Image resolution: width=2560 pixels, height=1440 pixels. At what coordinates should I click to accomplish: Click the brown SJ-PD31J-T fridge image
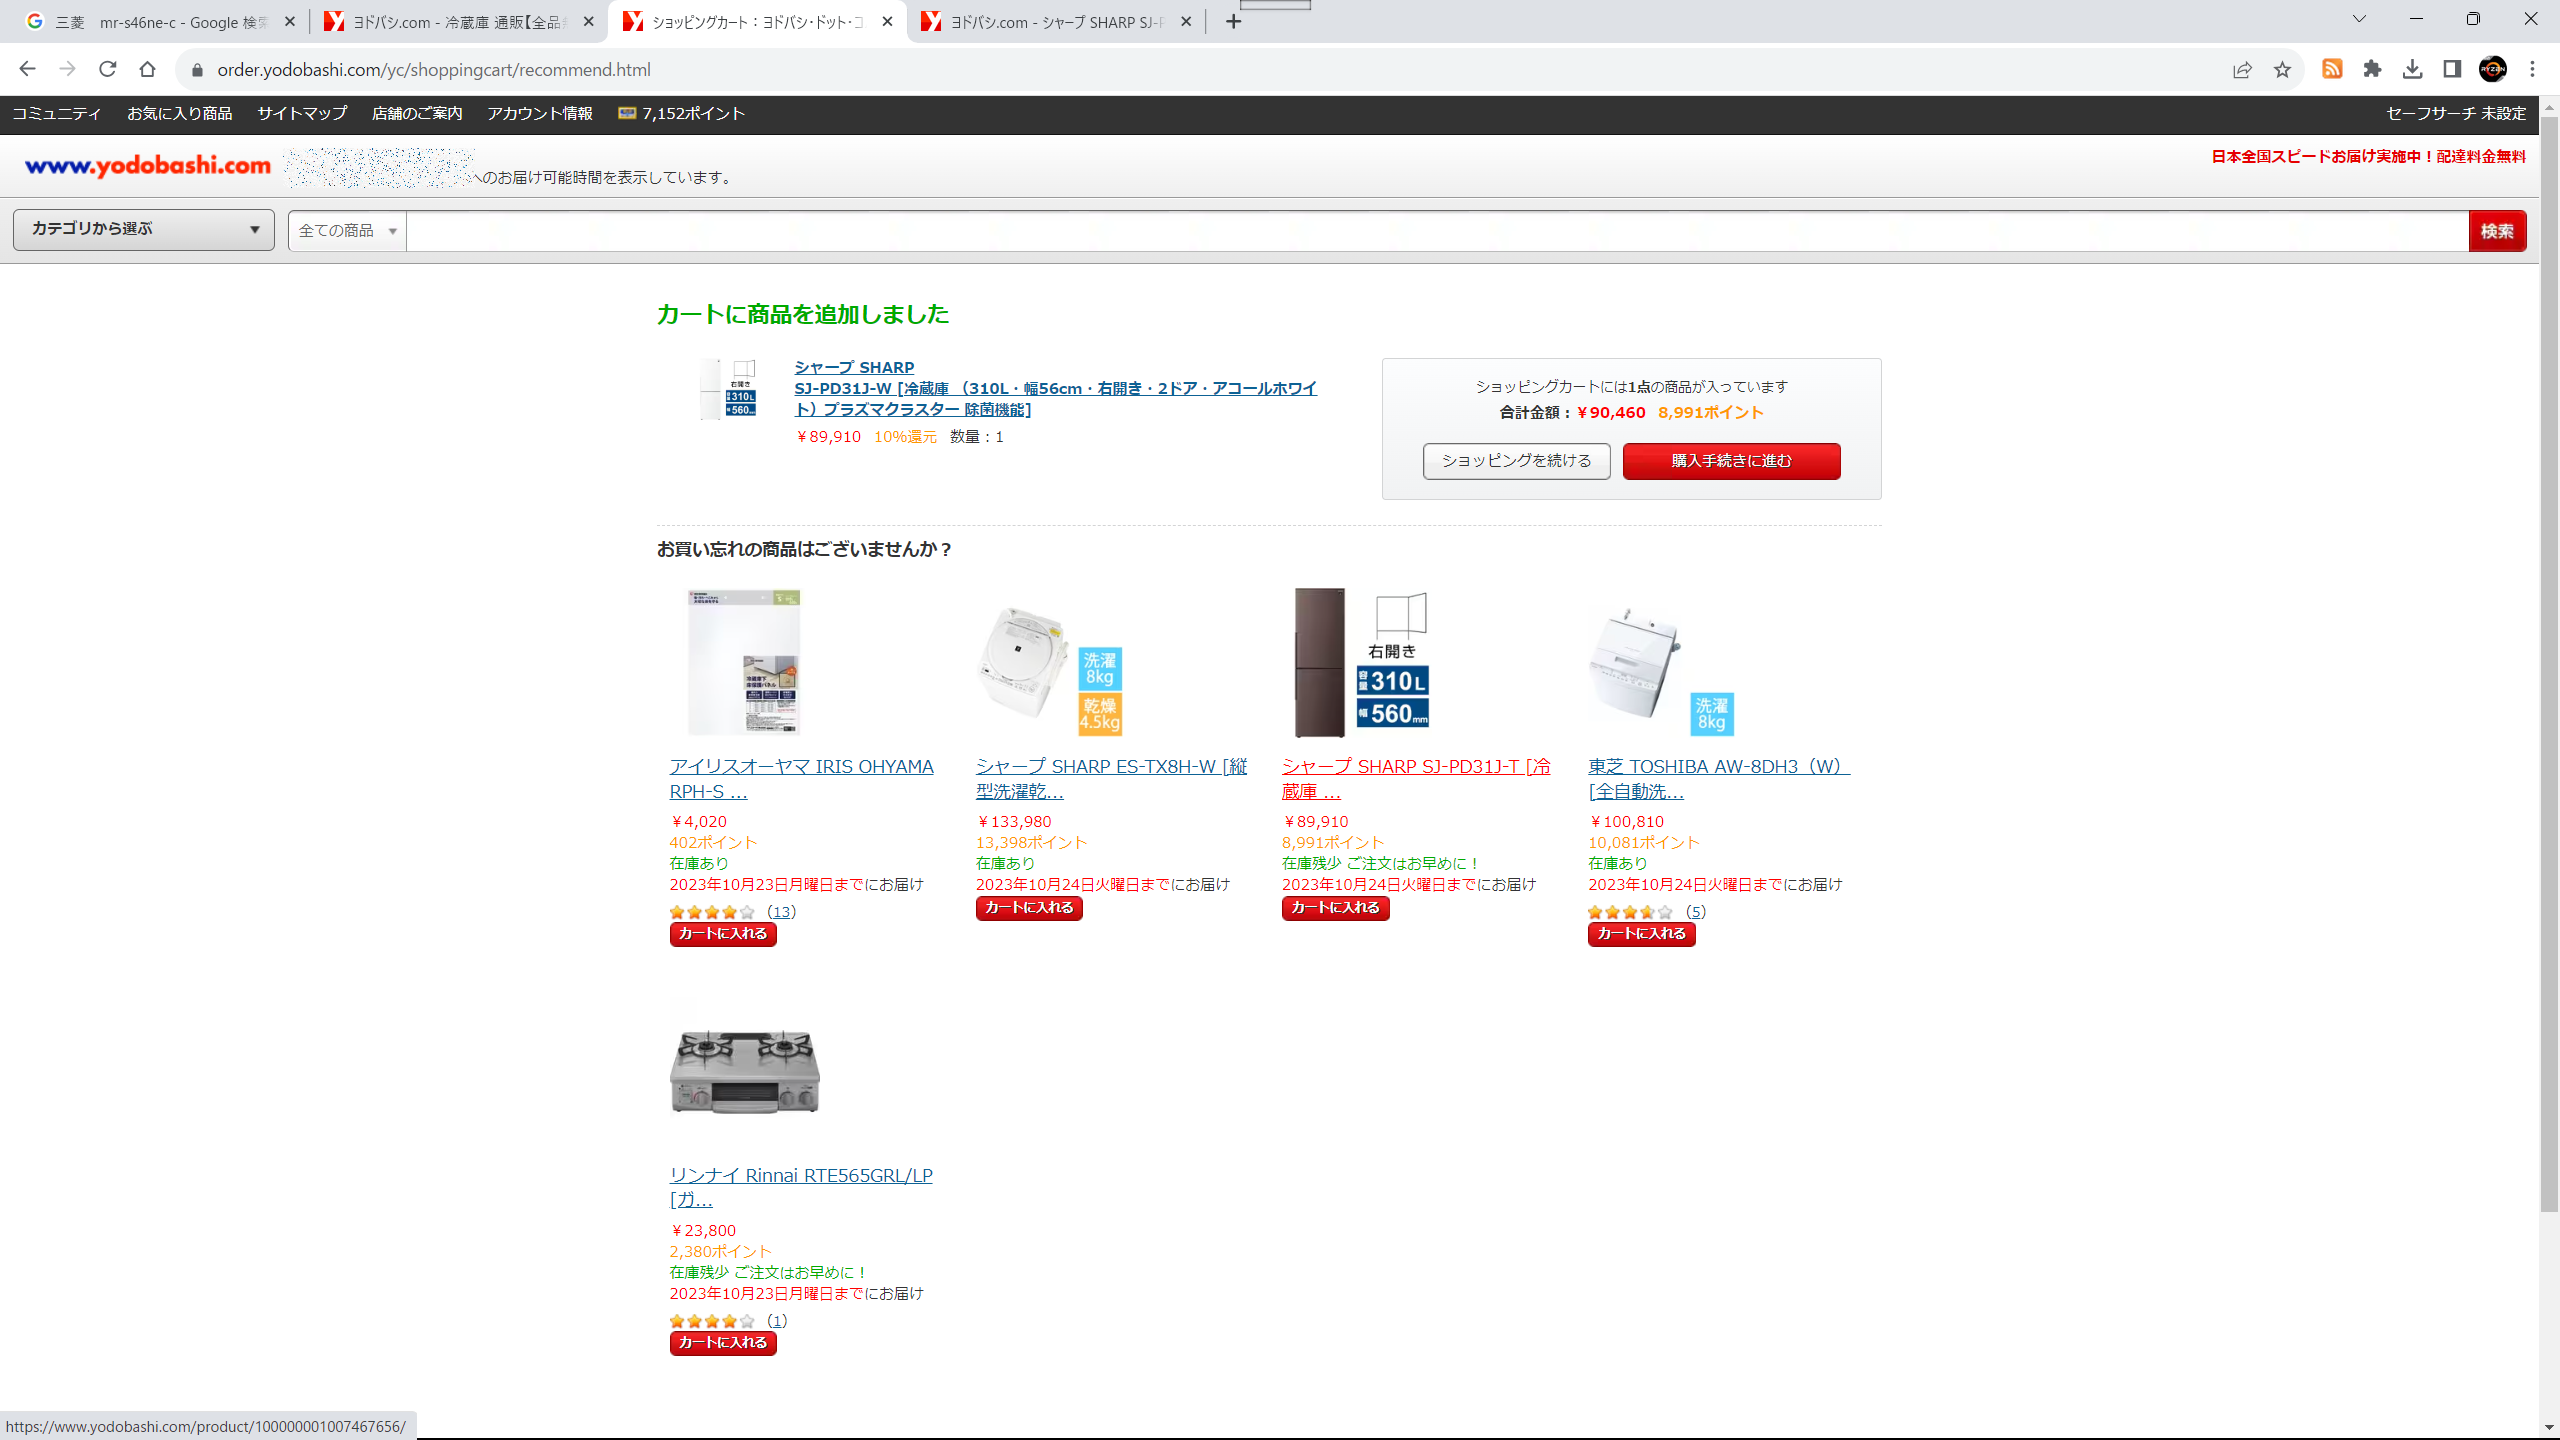coord(1361,662)
